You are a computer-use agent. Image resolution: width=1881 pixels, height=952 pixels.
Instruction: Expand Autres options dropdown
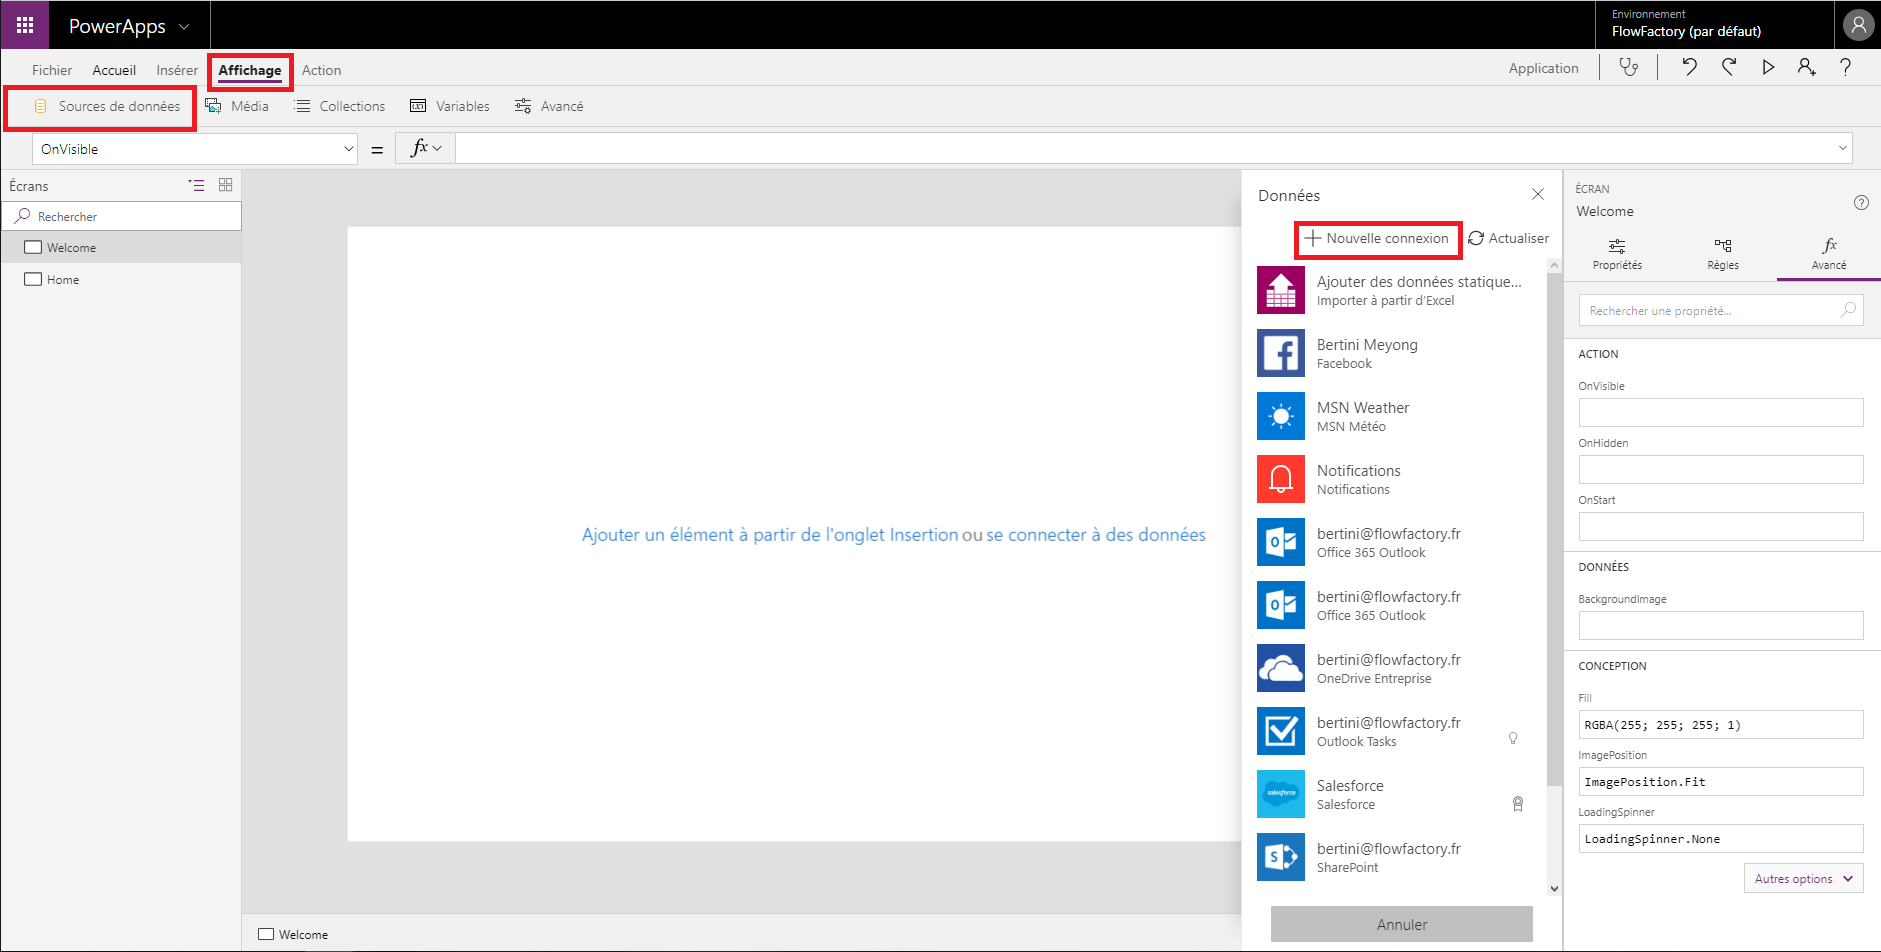click(x=1803, y=879)
